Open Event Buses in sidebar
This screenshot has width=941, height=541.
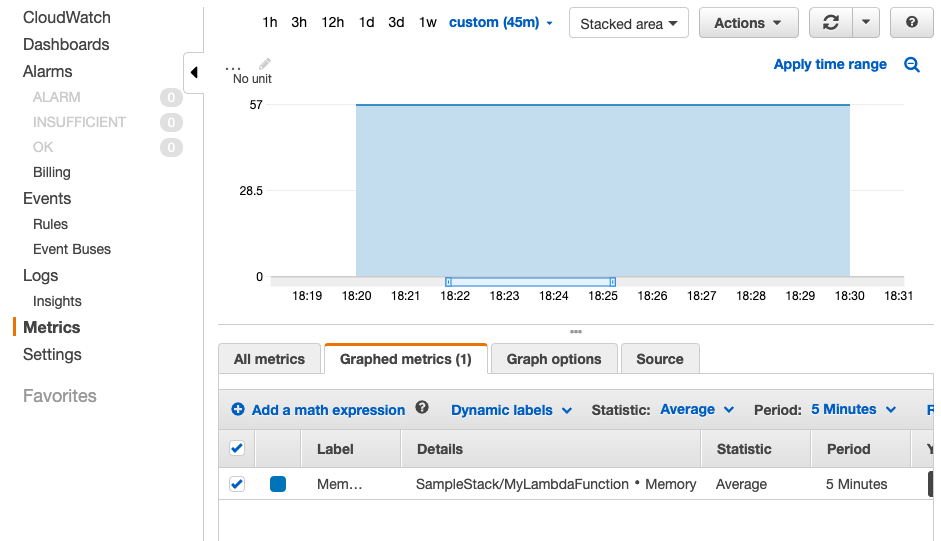point(72,249)
